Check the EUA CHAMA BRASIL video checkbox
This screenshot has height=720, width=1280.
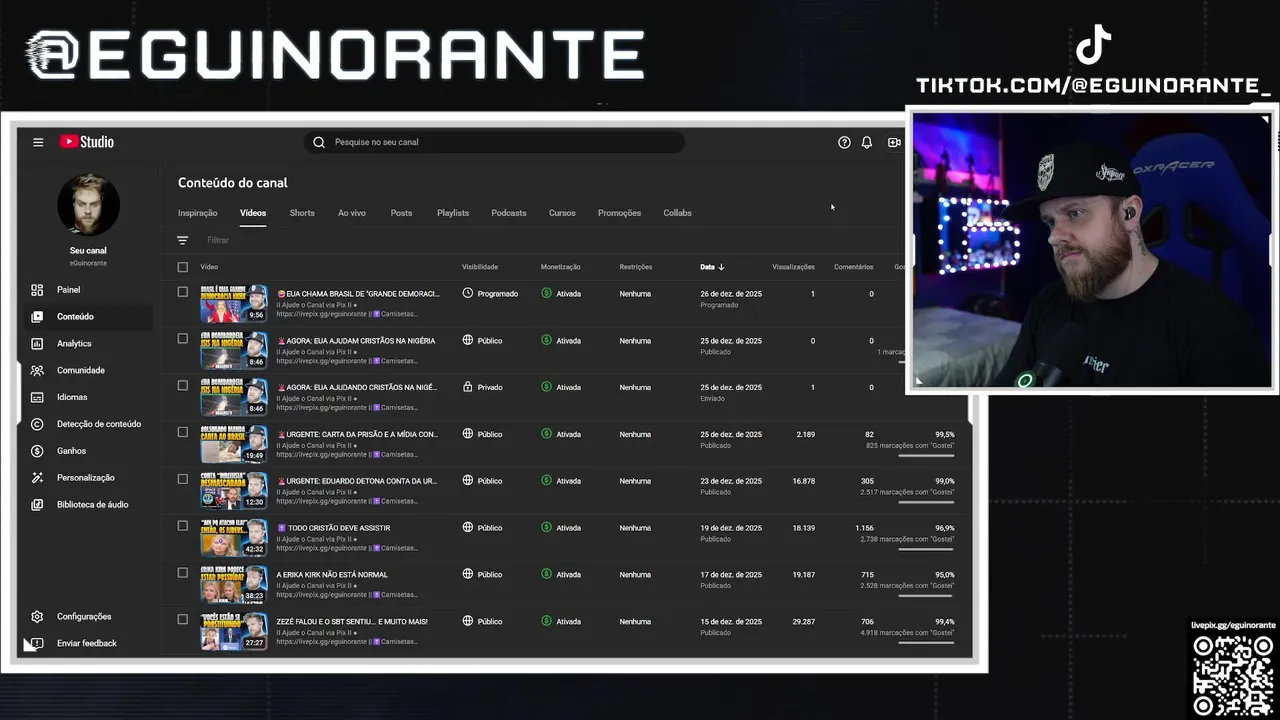coord(182,292)
